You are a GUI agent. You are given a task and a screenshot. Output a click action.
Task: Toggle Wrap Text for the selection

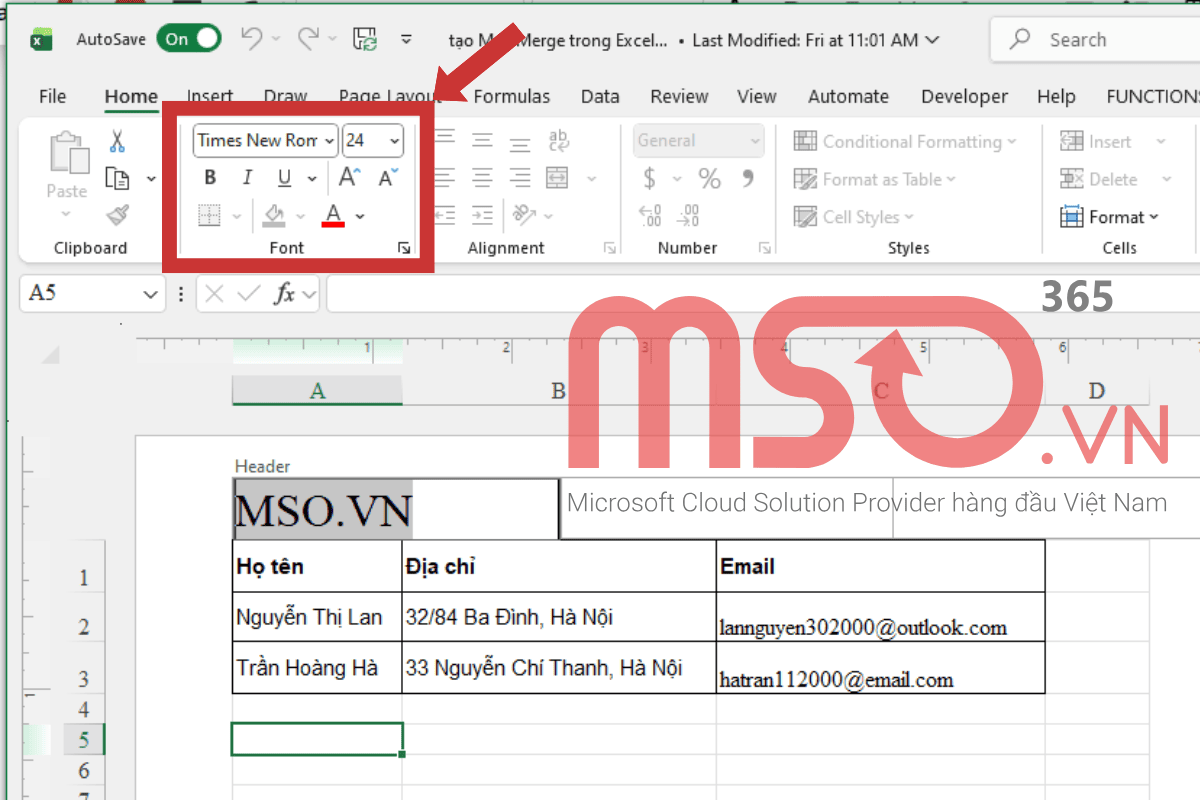click(x=558, y=141)
